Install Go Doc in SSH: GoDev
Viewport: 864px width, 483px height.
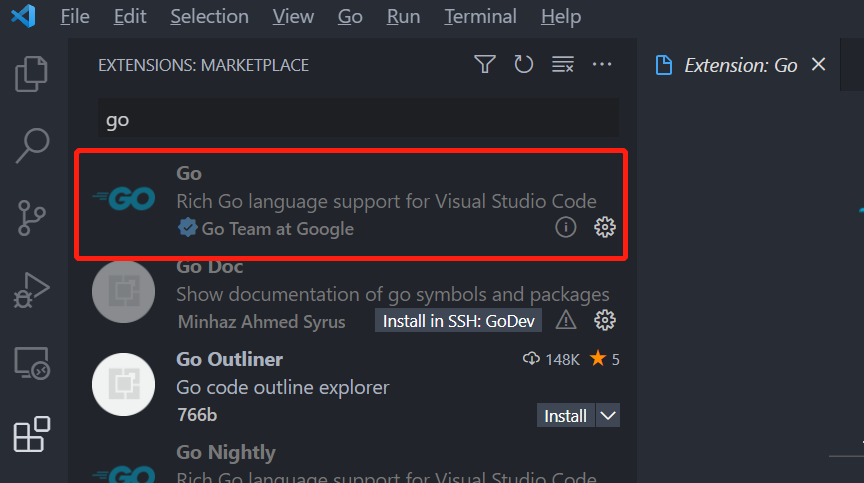tap(458, 321)
